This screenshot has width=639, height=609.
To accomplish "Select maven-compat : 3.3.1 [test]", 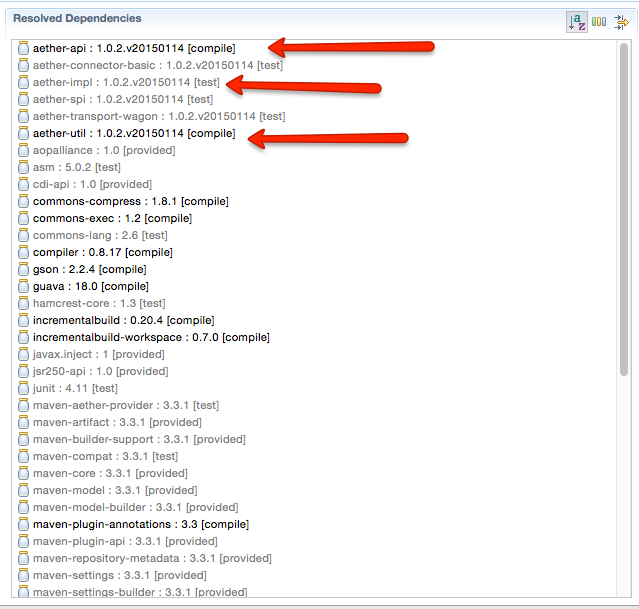I will click(106, 456).
